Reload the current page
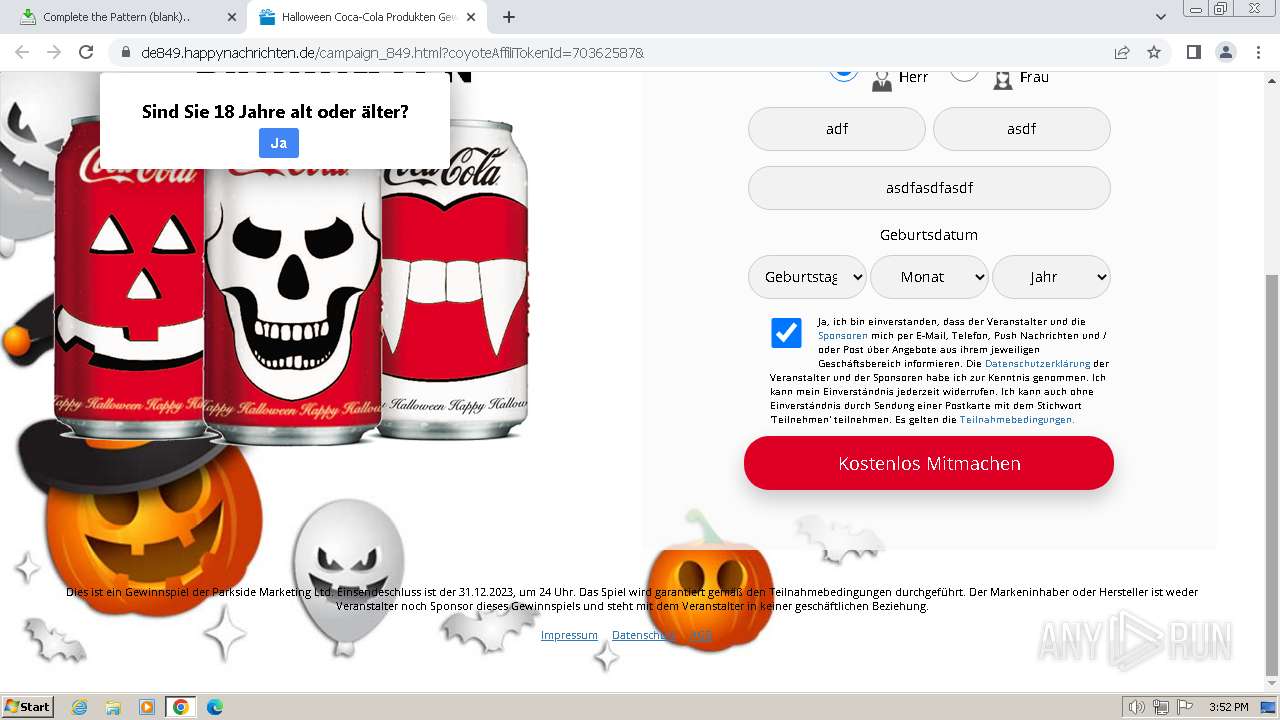 coord(86,52)
